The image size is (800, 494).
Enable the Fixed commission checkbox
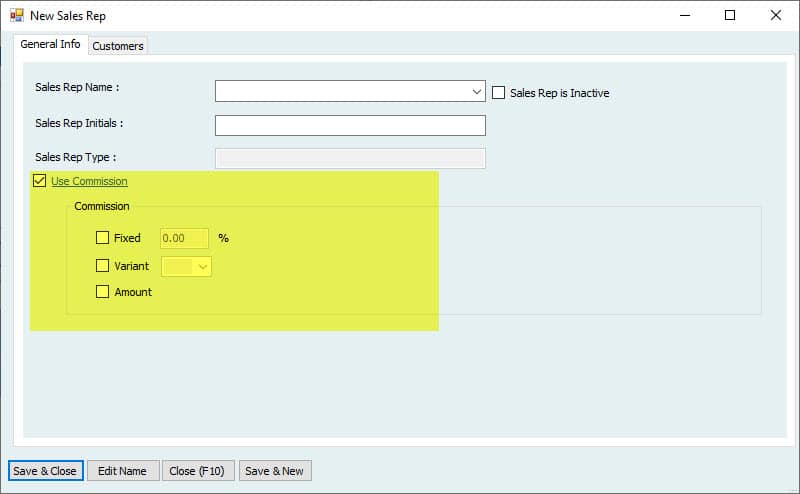[102, 238]
